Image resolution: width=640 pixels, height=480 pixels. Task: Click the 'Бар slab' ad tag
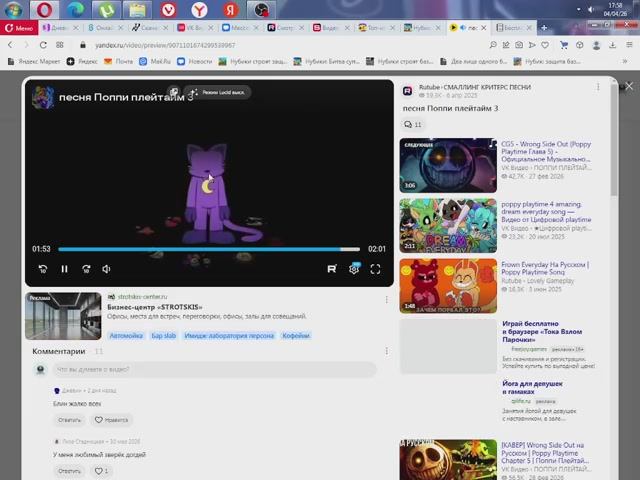[x=163, y=336]
